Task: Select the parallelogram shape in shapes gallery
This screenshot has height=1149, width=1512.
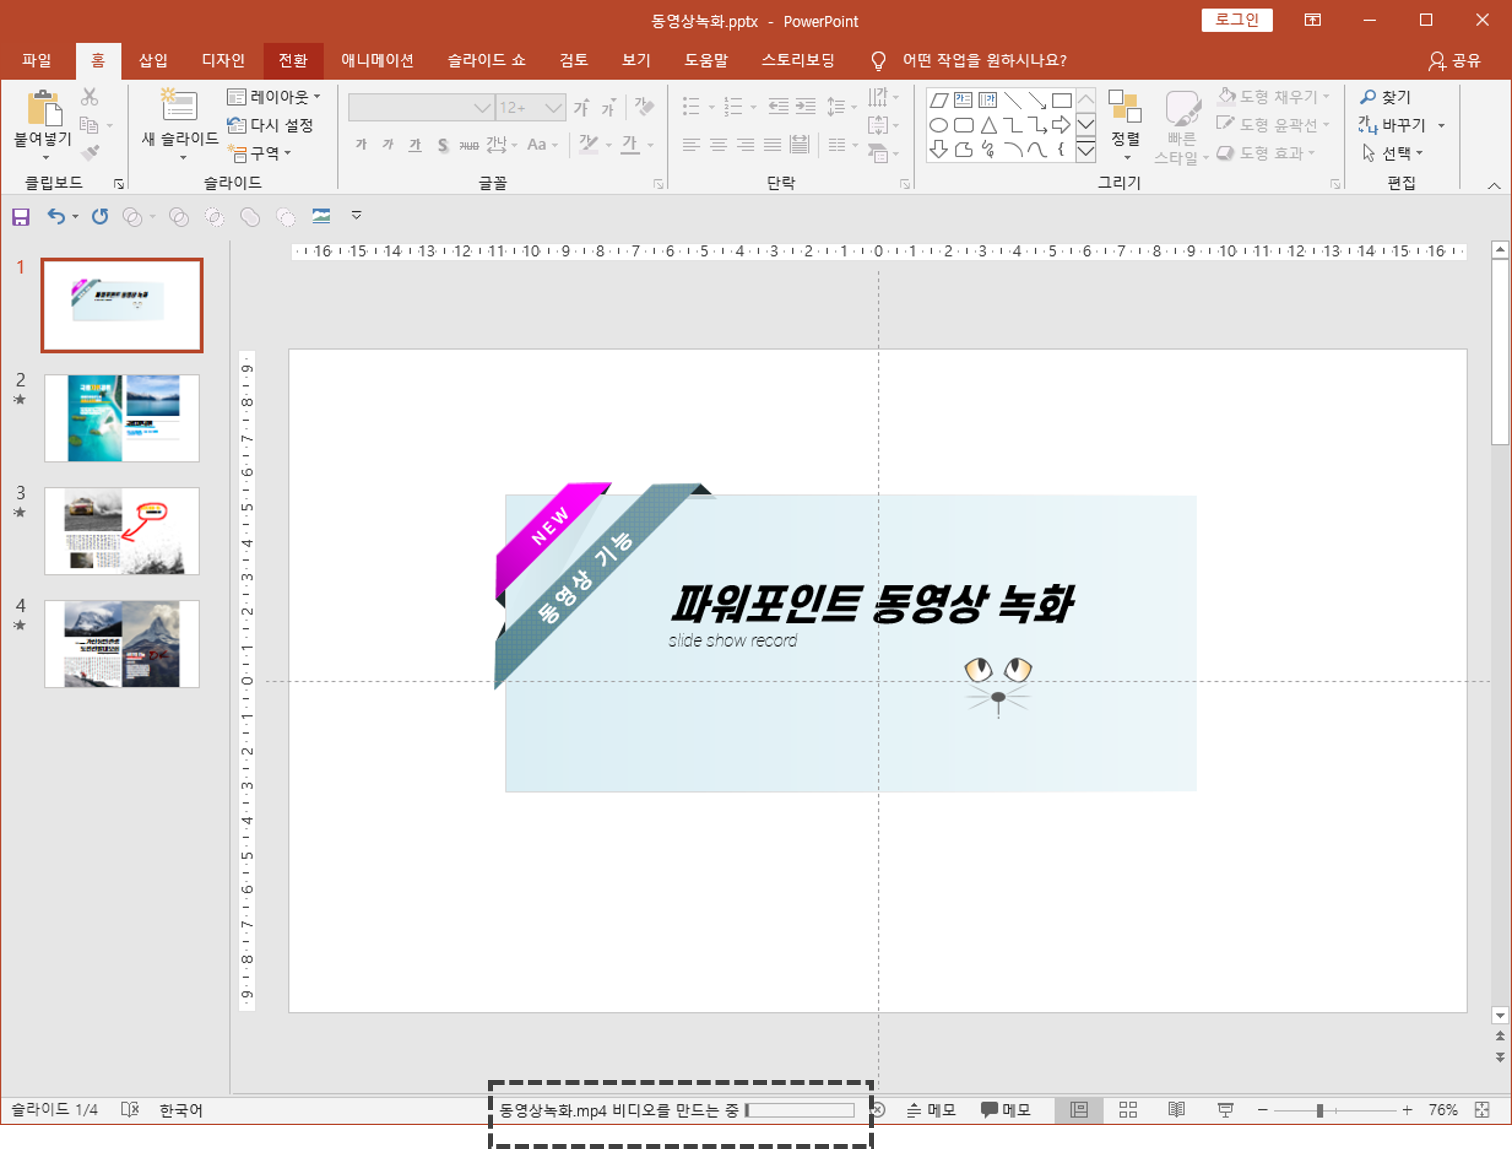Action: [x=938, y=100]
